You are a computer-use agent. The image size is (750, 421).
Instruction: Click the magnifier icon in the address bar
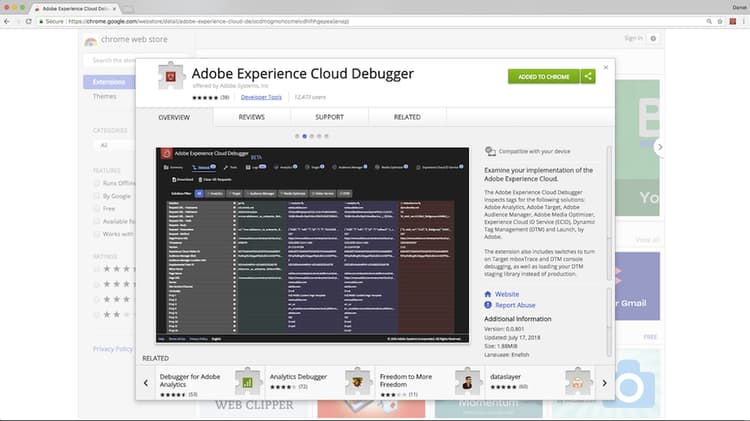[709, 21]
